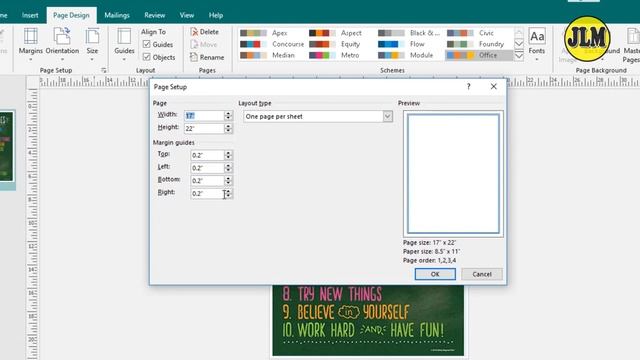Apply the Foundry color scheme
This screenshot has width=640, height=360.
[x=479, y=44]
